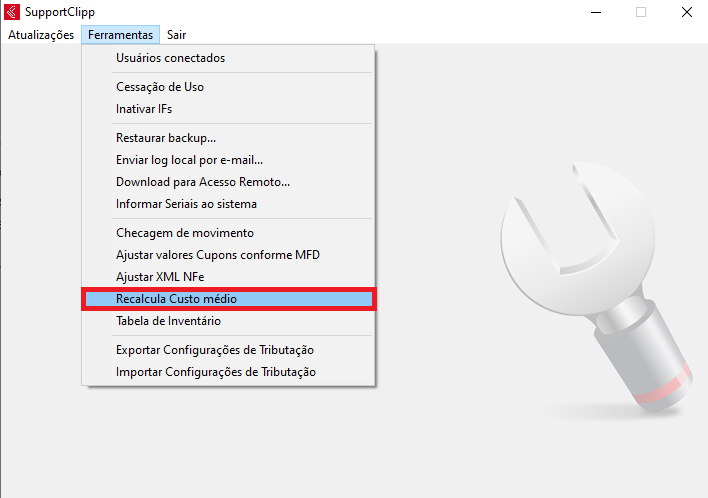This screenshot has height=498, width=708.
Task: Choose Cessação de Uso option
Action: (160, 87)
